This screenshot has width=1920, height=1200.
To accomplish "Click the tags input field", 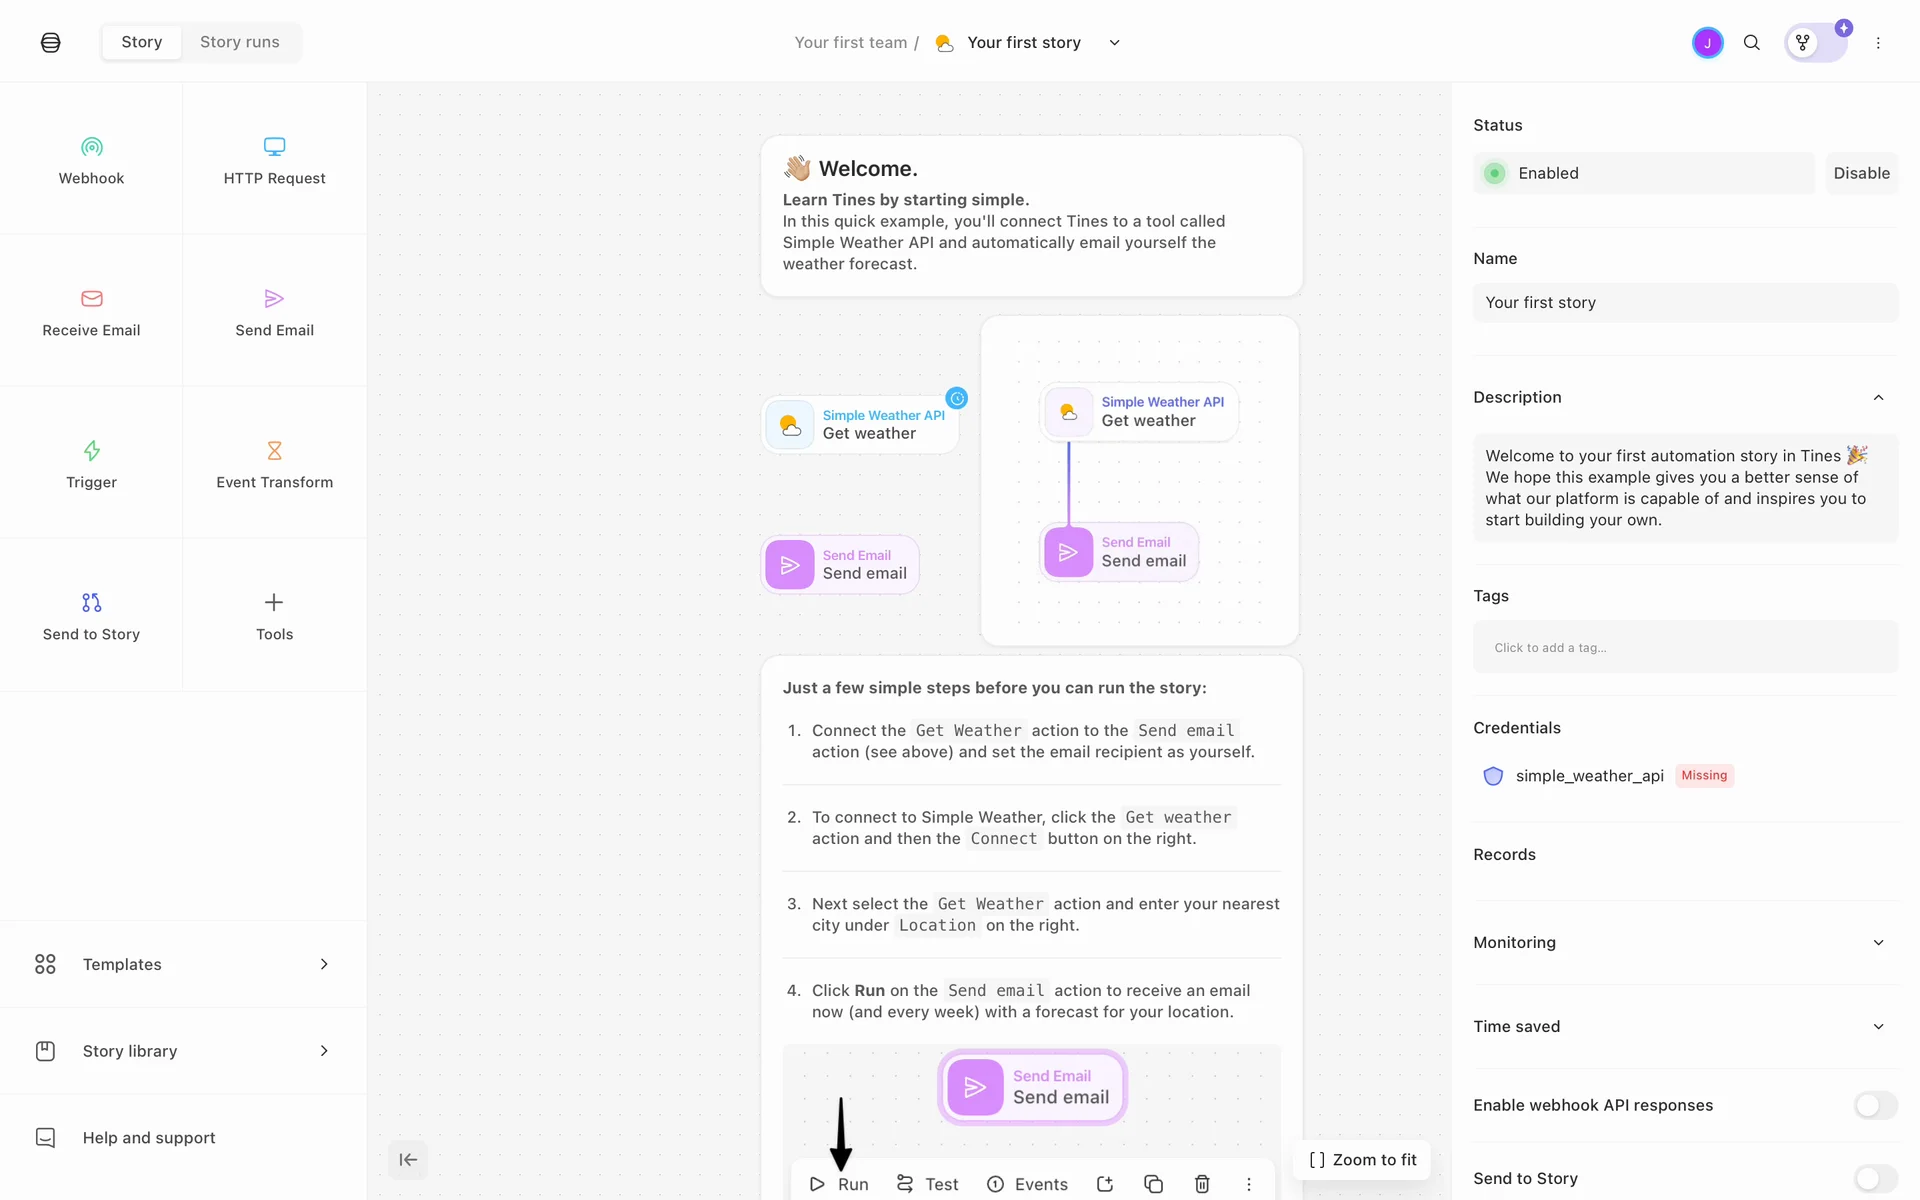I will click(1684, 648).
